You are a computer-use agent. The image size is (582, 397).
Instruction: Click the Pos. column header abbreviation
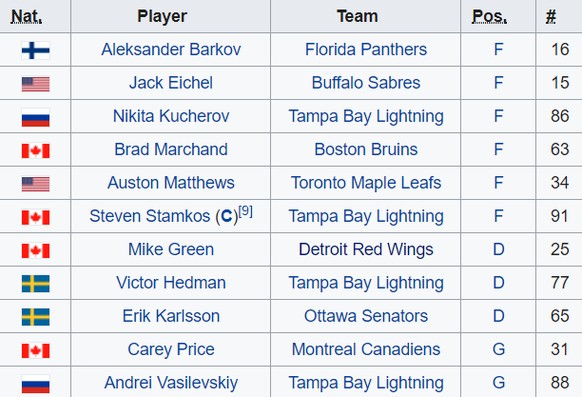point(489,16)
